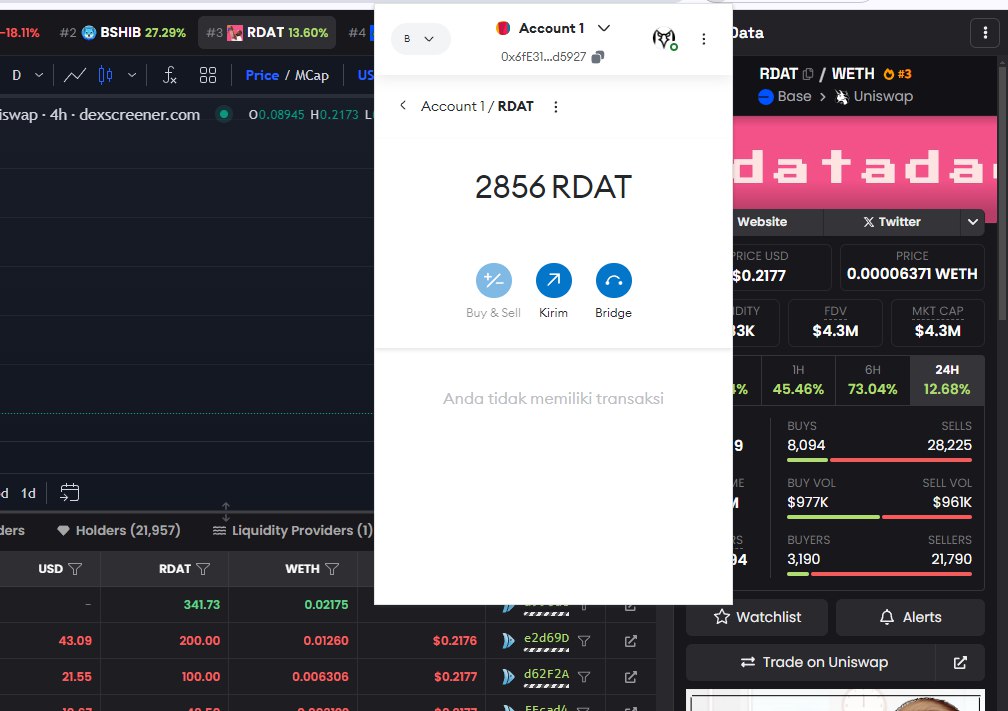The height and width of the screenshot is (711, 1008).
Task: Select 1H change tab
Action: 798,380
